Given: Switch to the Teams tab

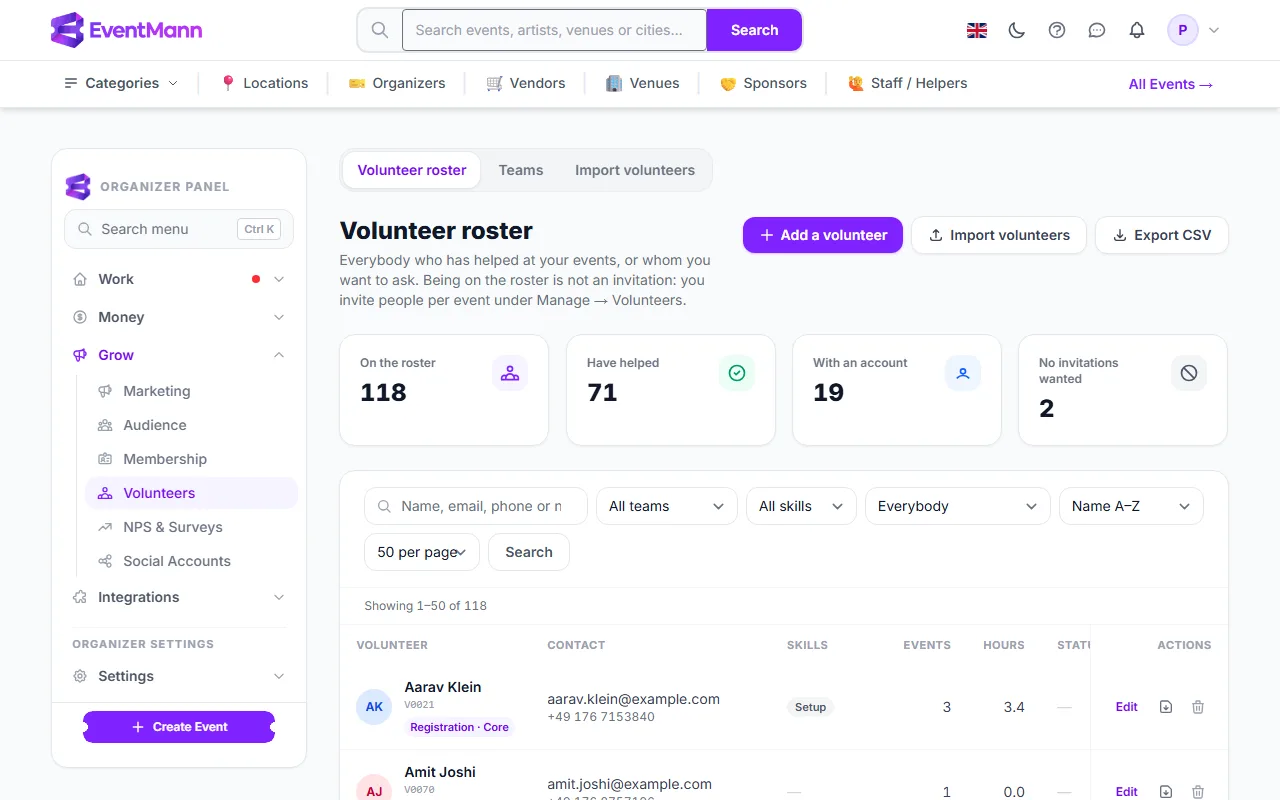Looking at the screenshot, I should pos(521,170).
